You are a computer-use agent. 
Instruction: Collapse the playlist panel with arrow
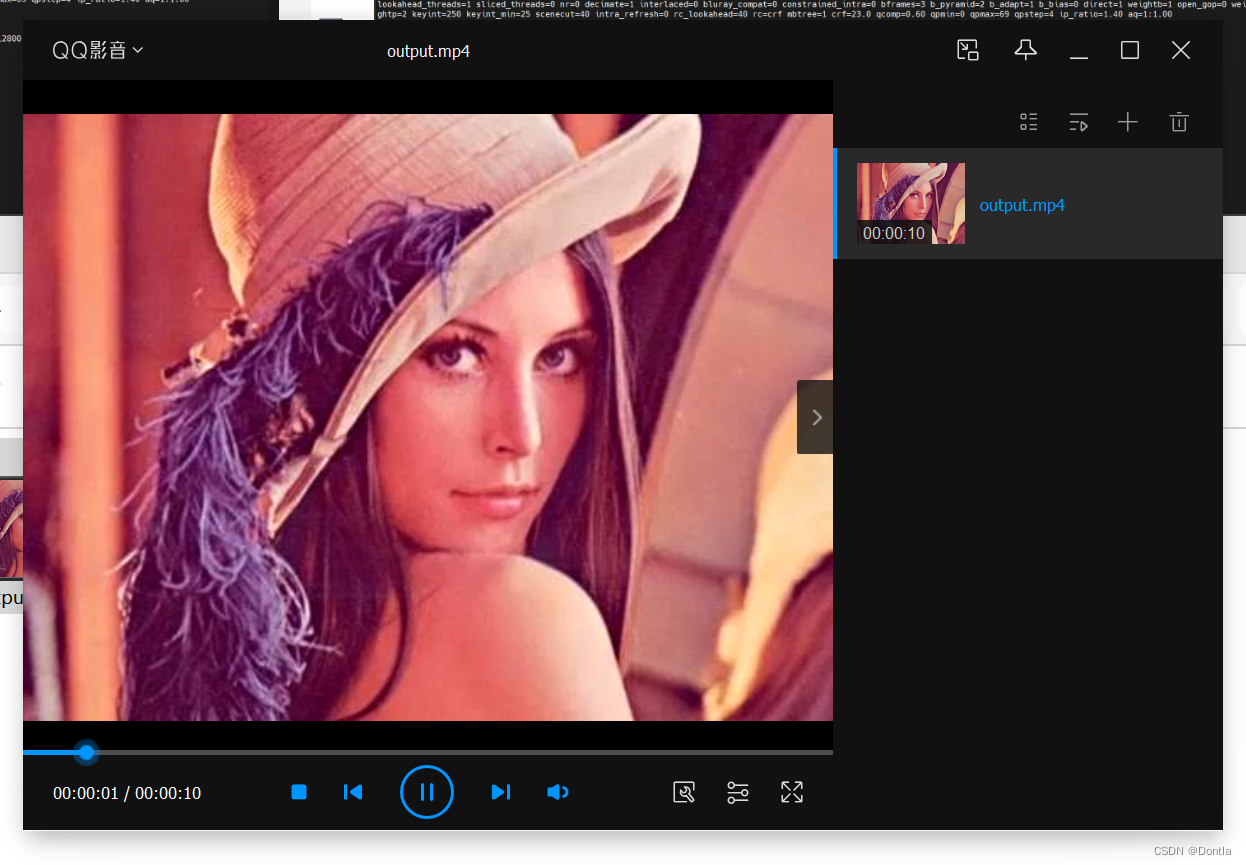pyautogui.click(x=816, y=417)
